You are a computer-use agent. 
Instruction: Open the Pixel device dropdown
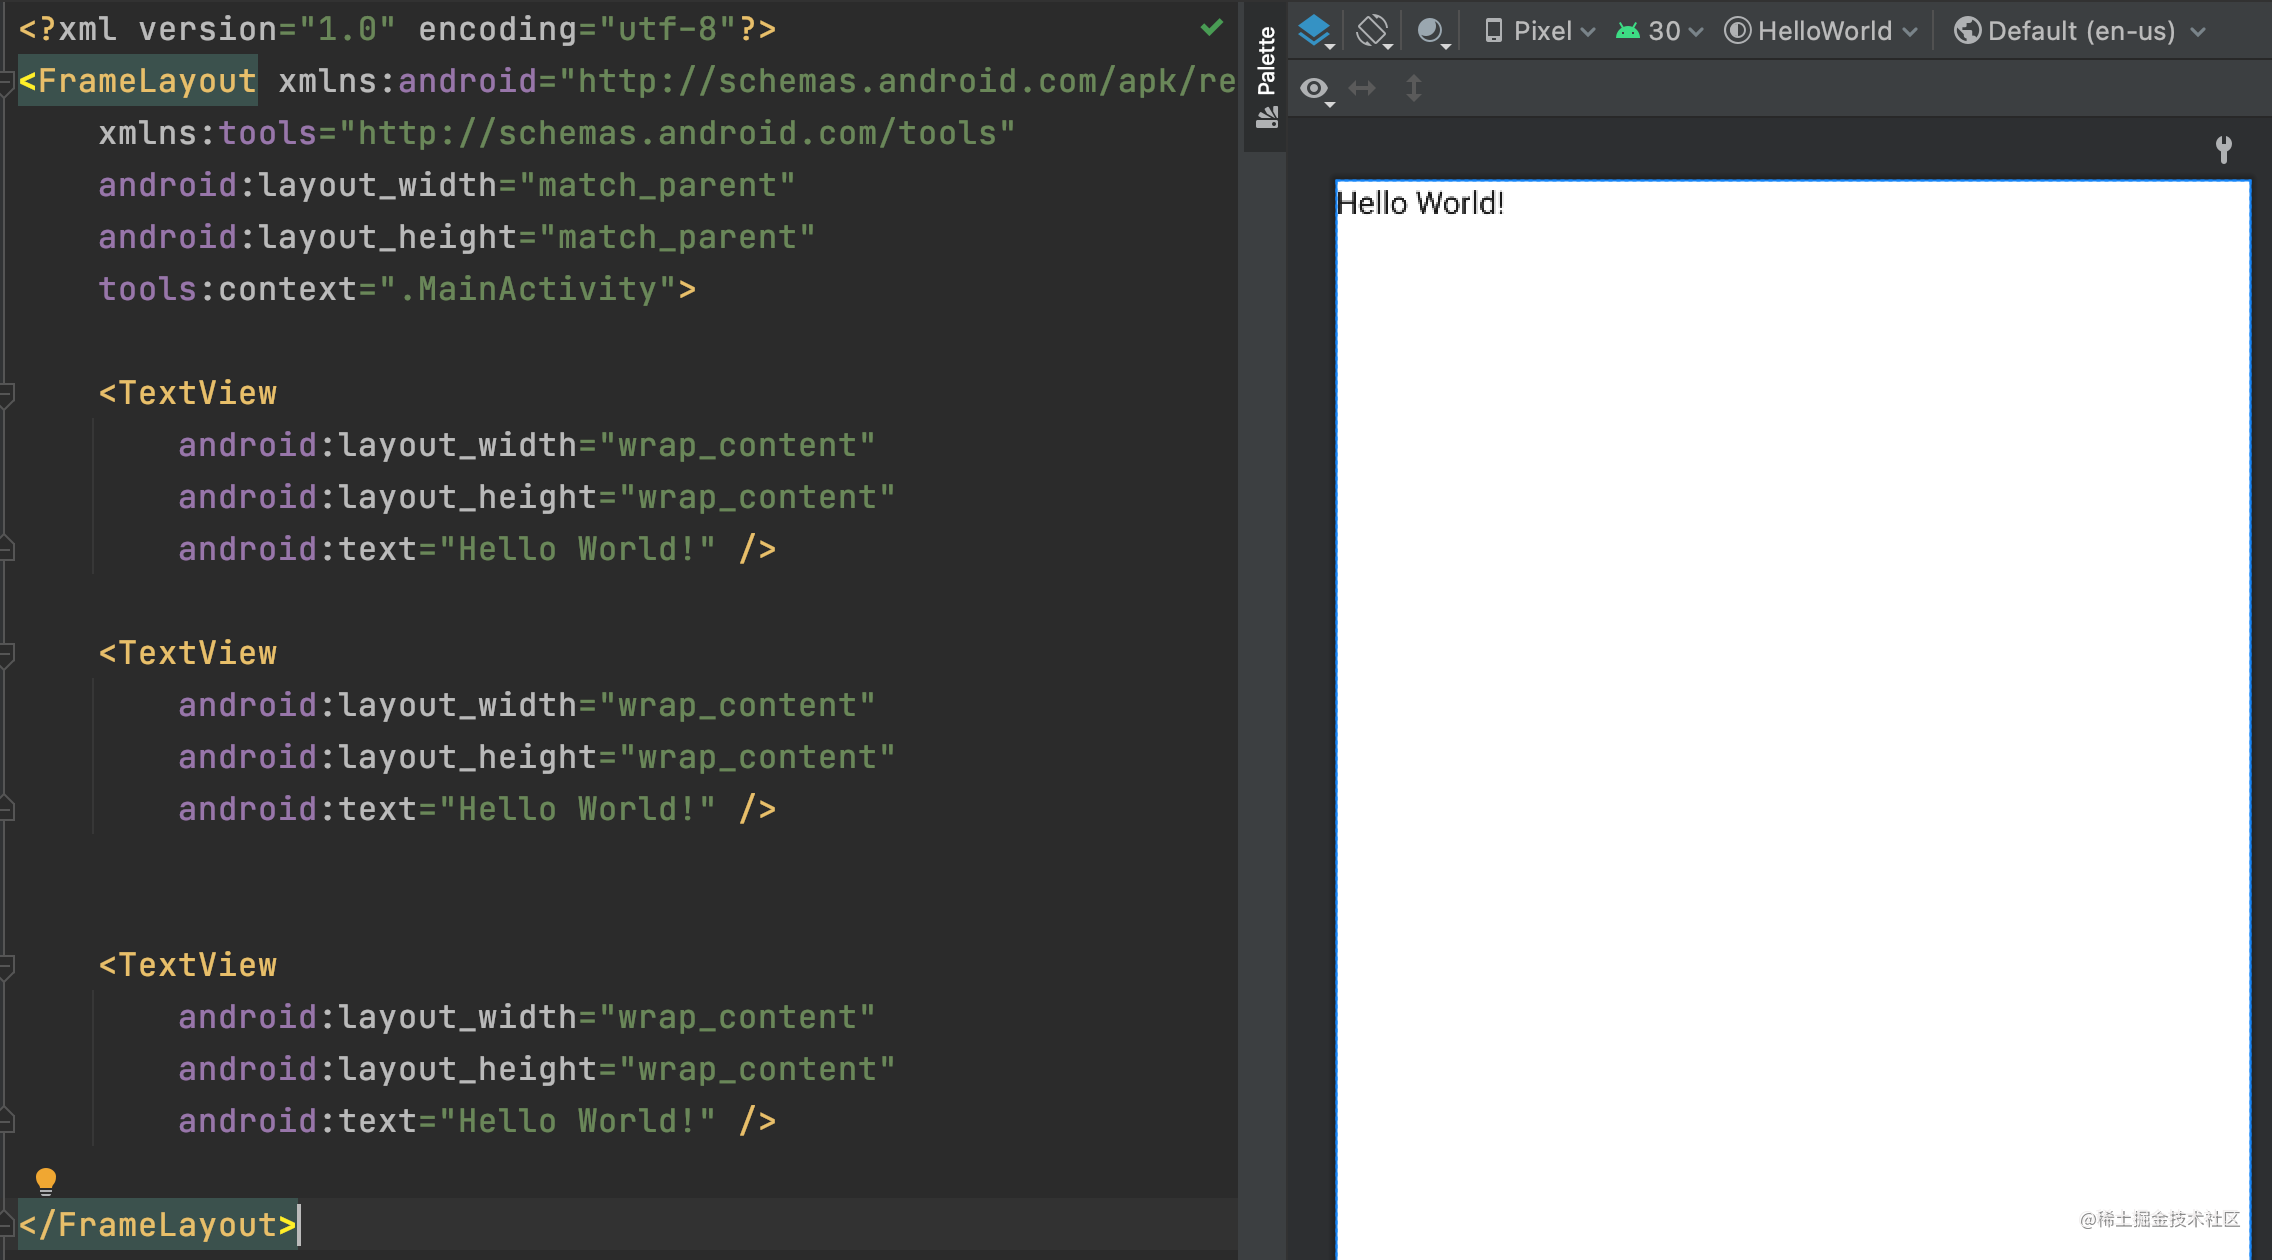tap(1540, 31)
